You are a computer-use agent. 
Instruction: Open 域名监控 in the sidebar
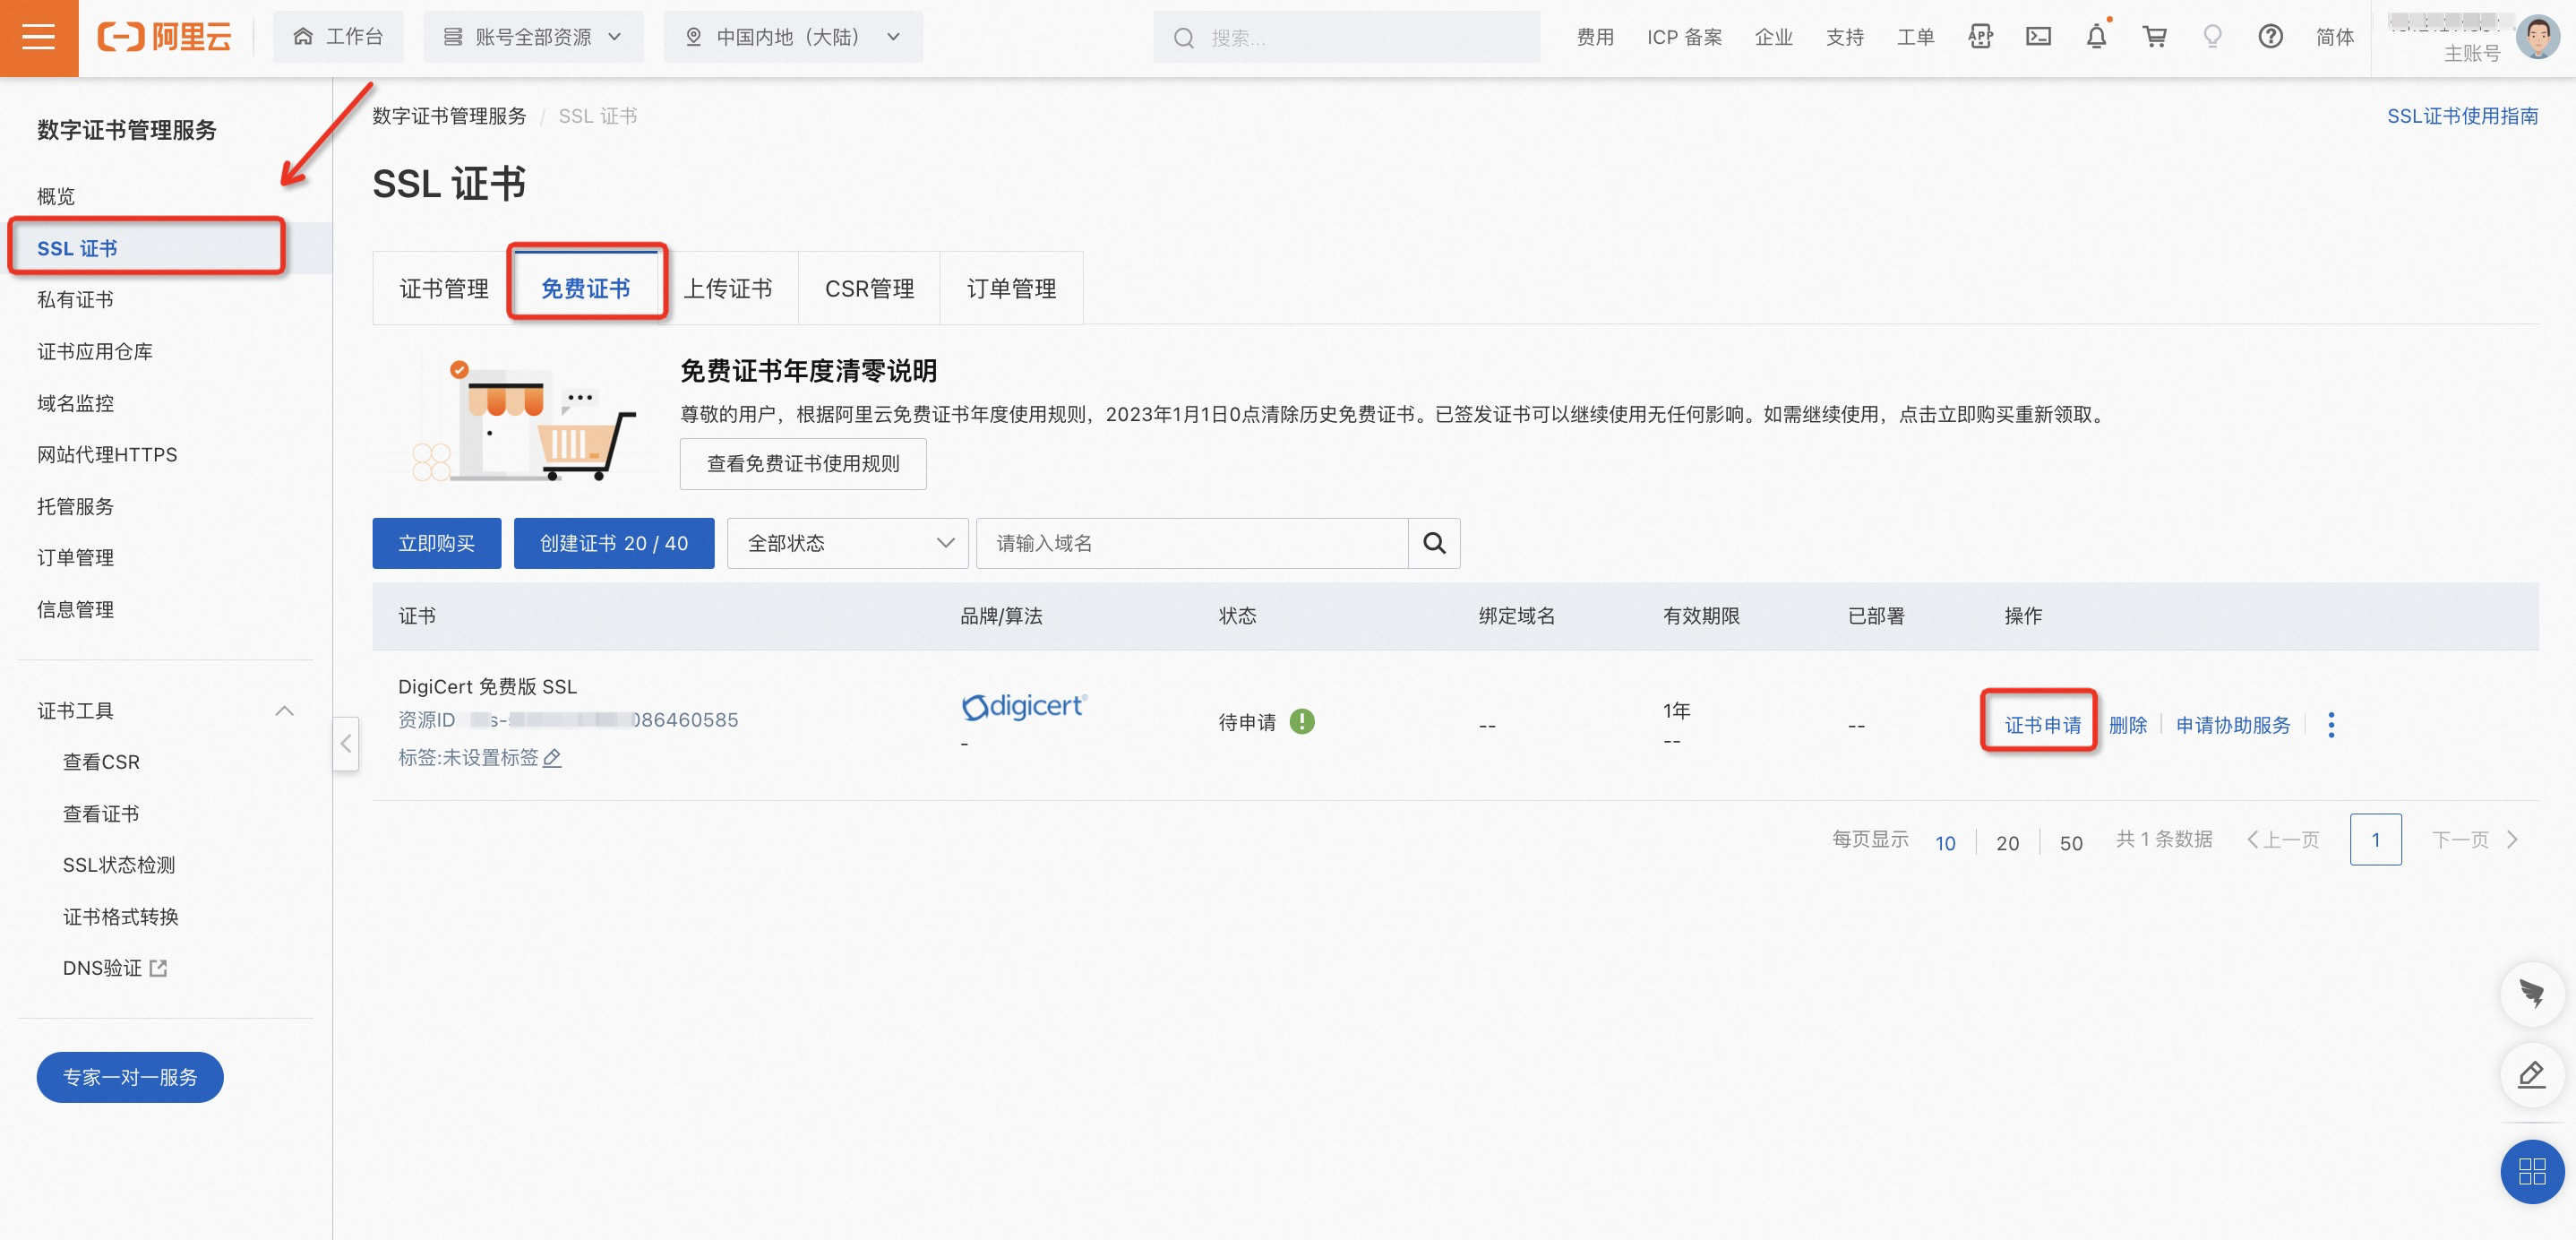[75, 403]
